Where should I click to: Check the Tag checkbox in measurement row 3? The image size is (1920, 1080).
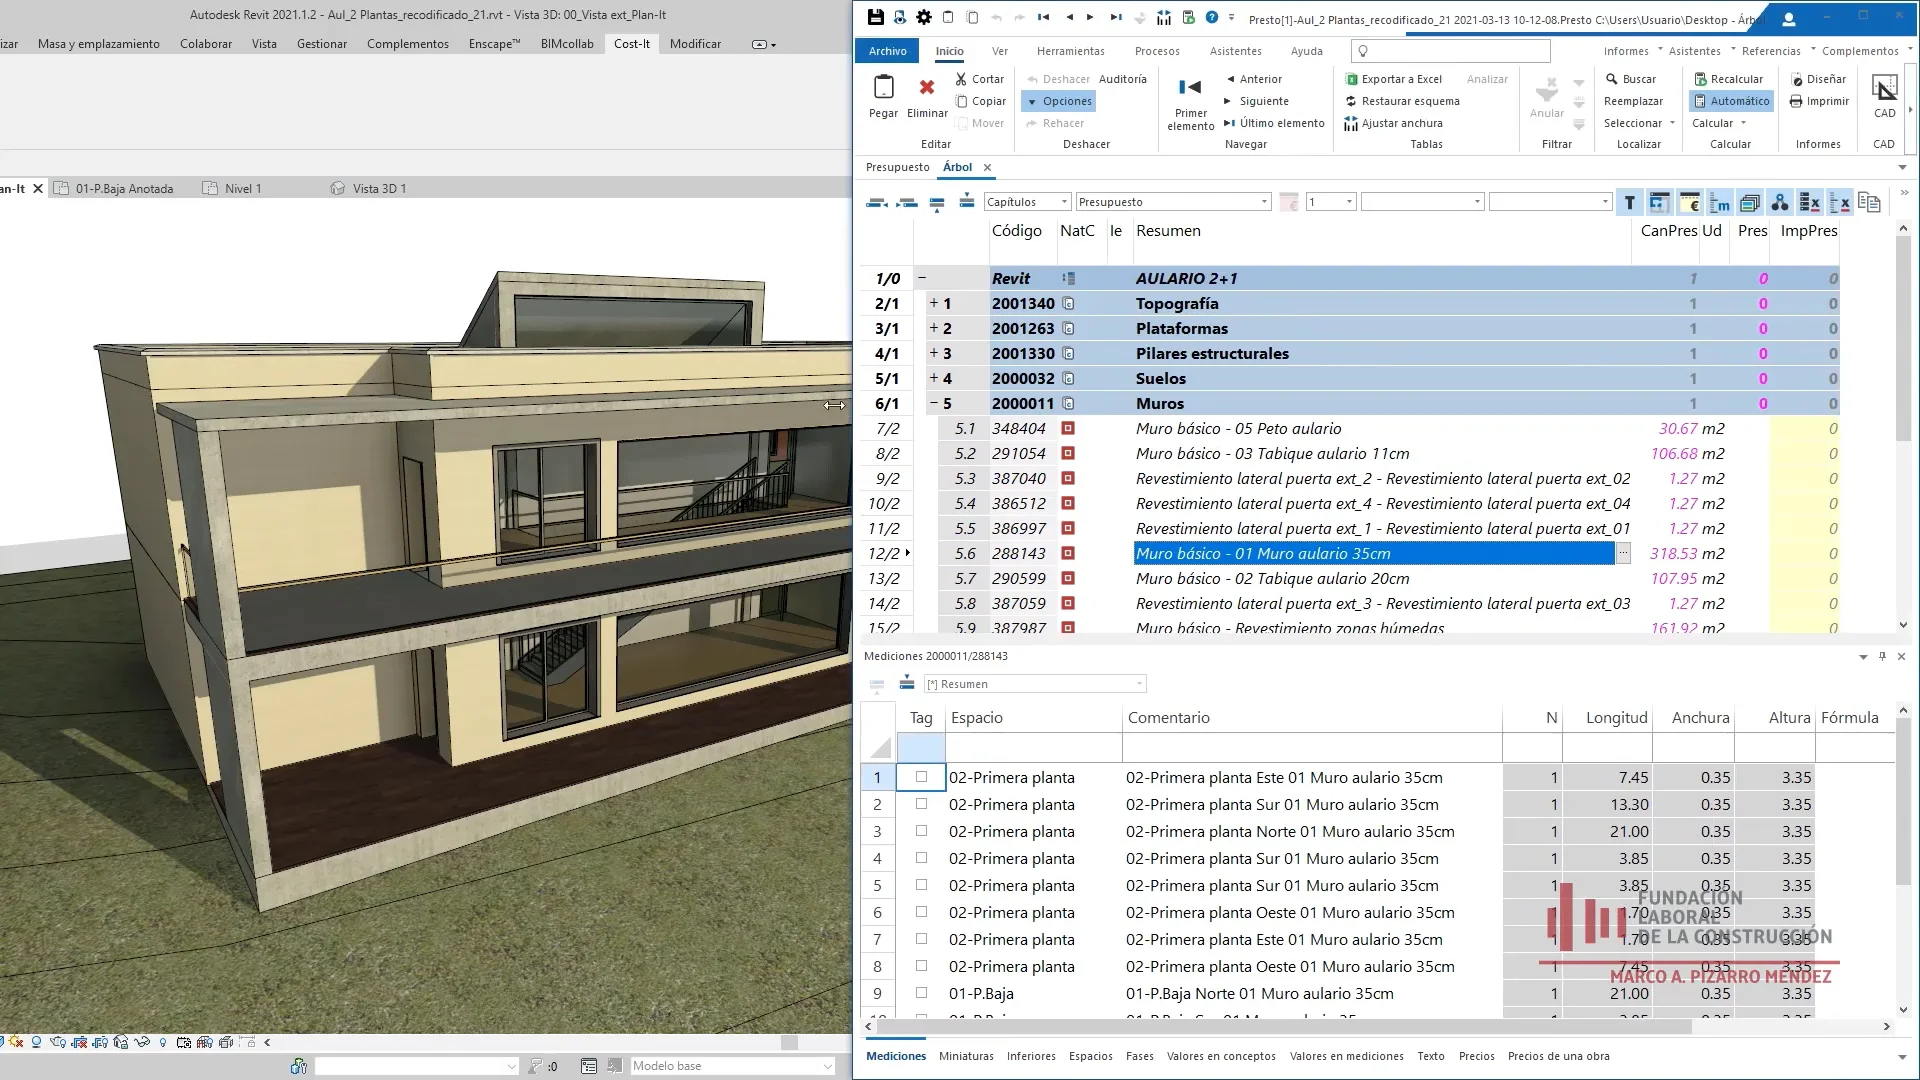[x=921, y=831]
